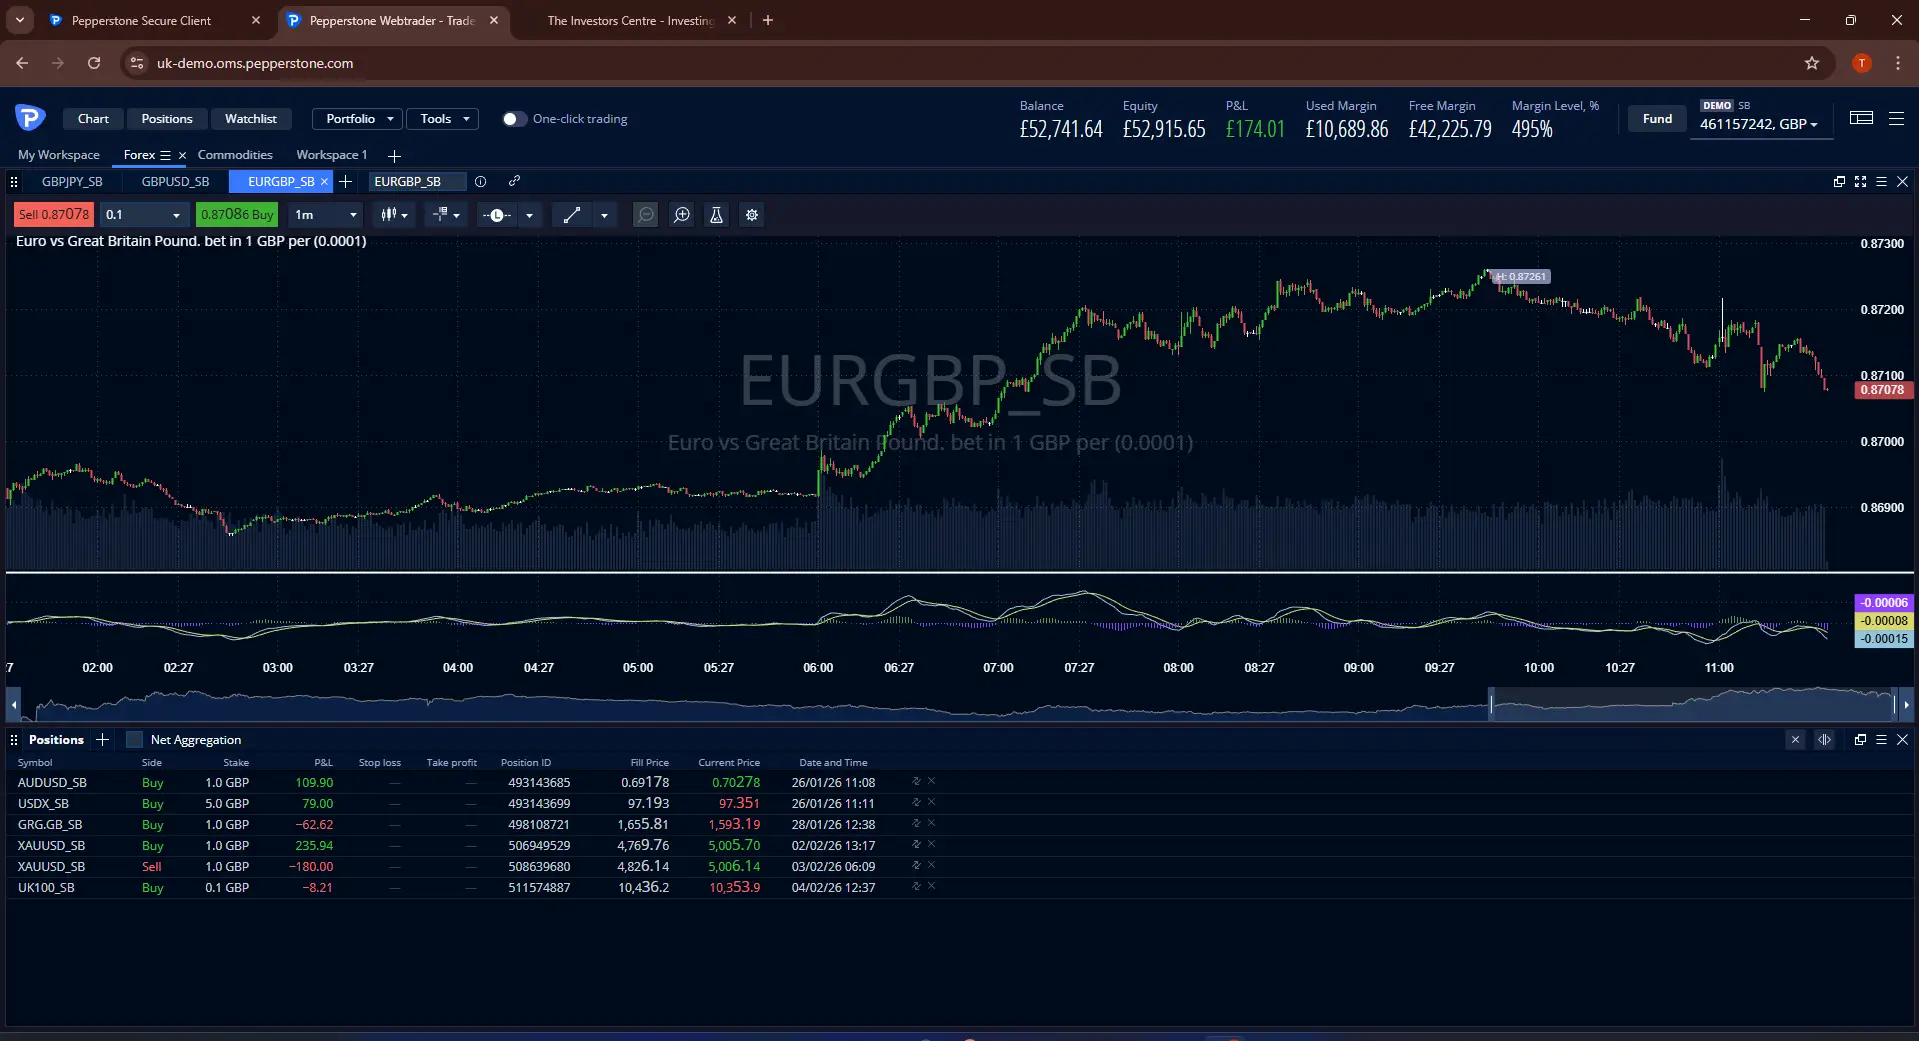Click the zoom in magnifier icon

[681, 215]
